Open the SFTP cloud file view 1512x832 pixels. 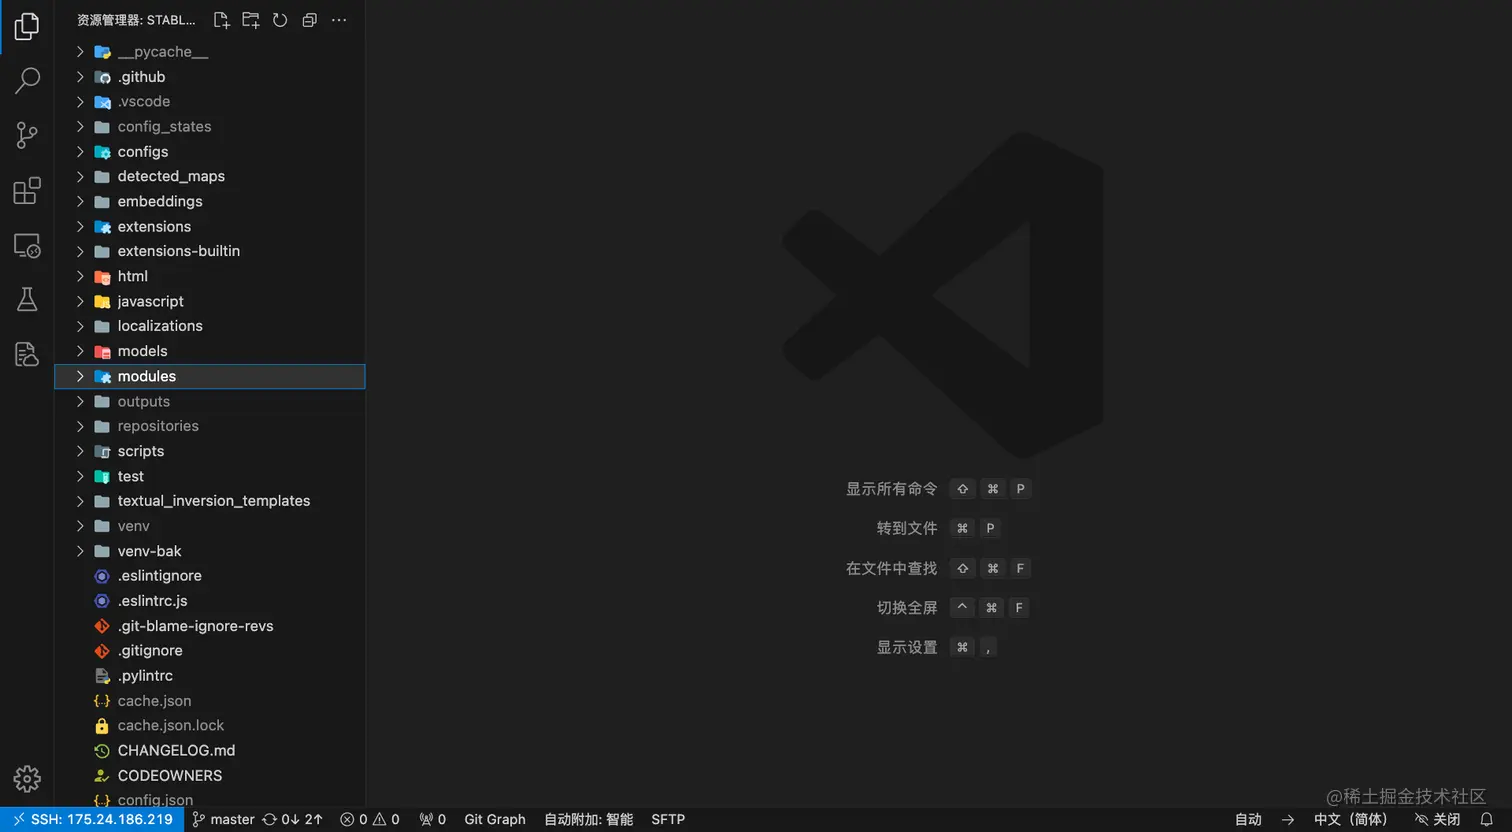(x=27, y=354)
